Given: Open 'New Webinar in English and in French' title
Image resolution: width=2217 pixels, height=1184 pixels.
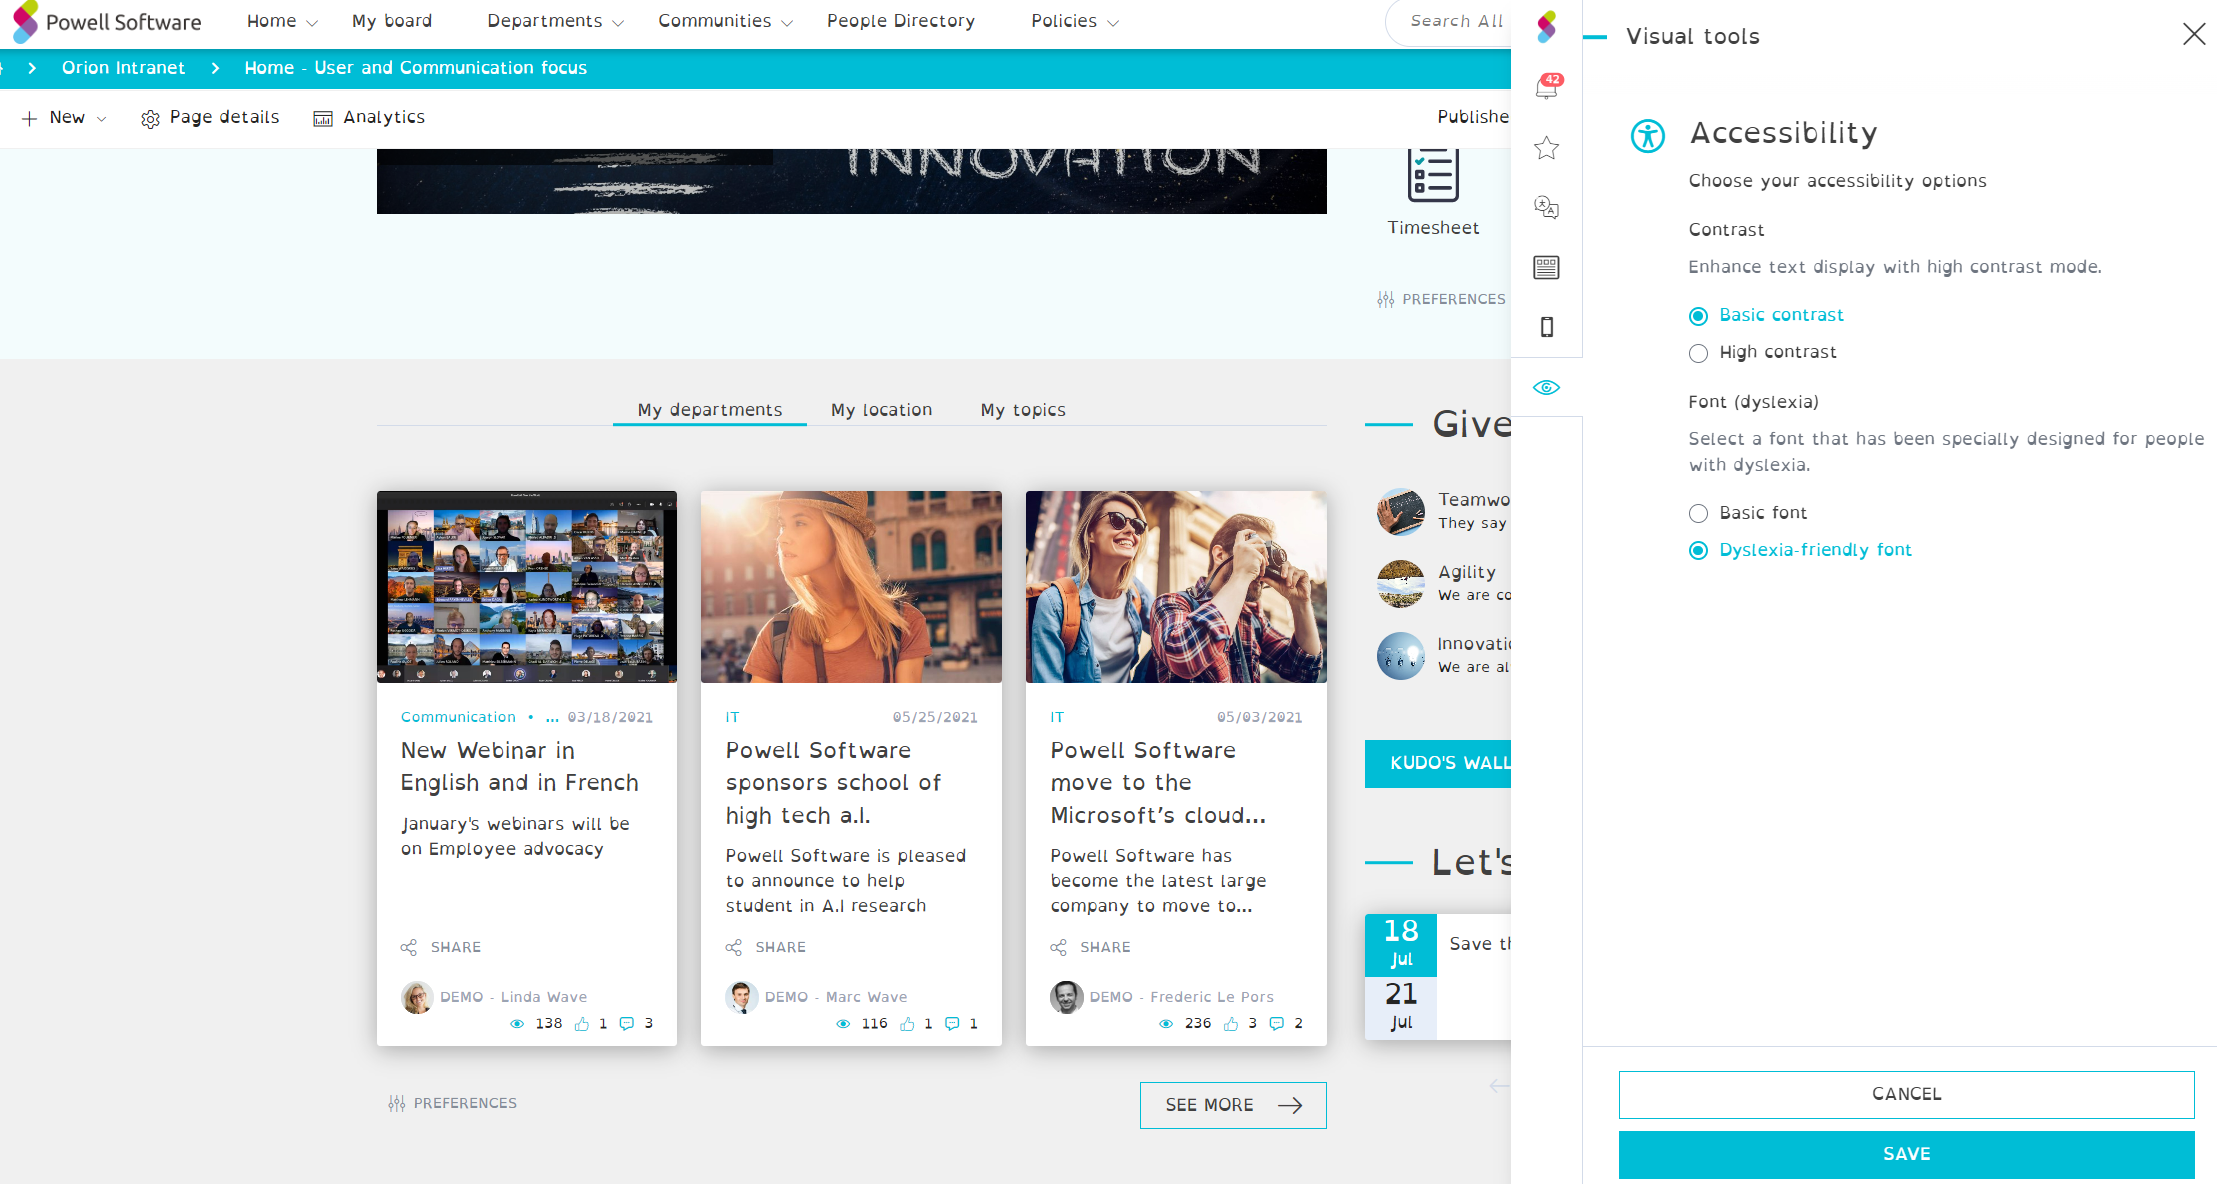Looking at the screenshot, I should pyautogui.click(x=520, y=767).
